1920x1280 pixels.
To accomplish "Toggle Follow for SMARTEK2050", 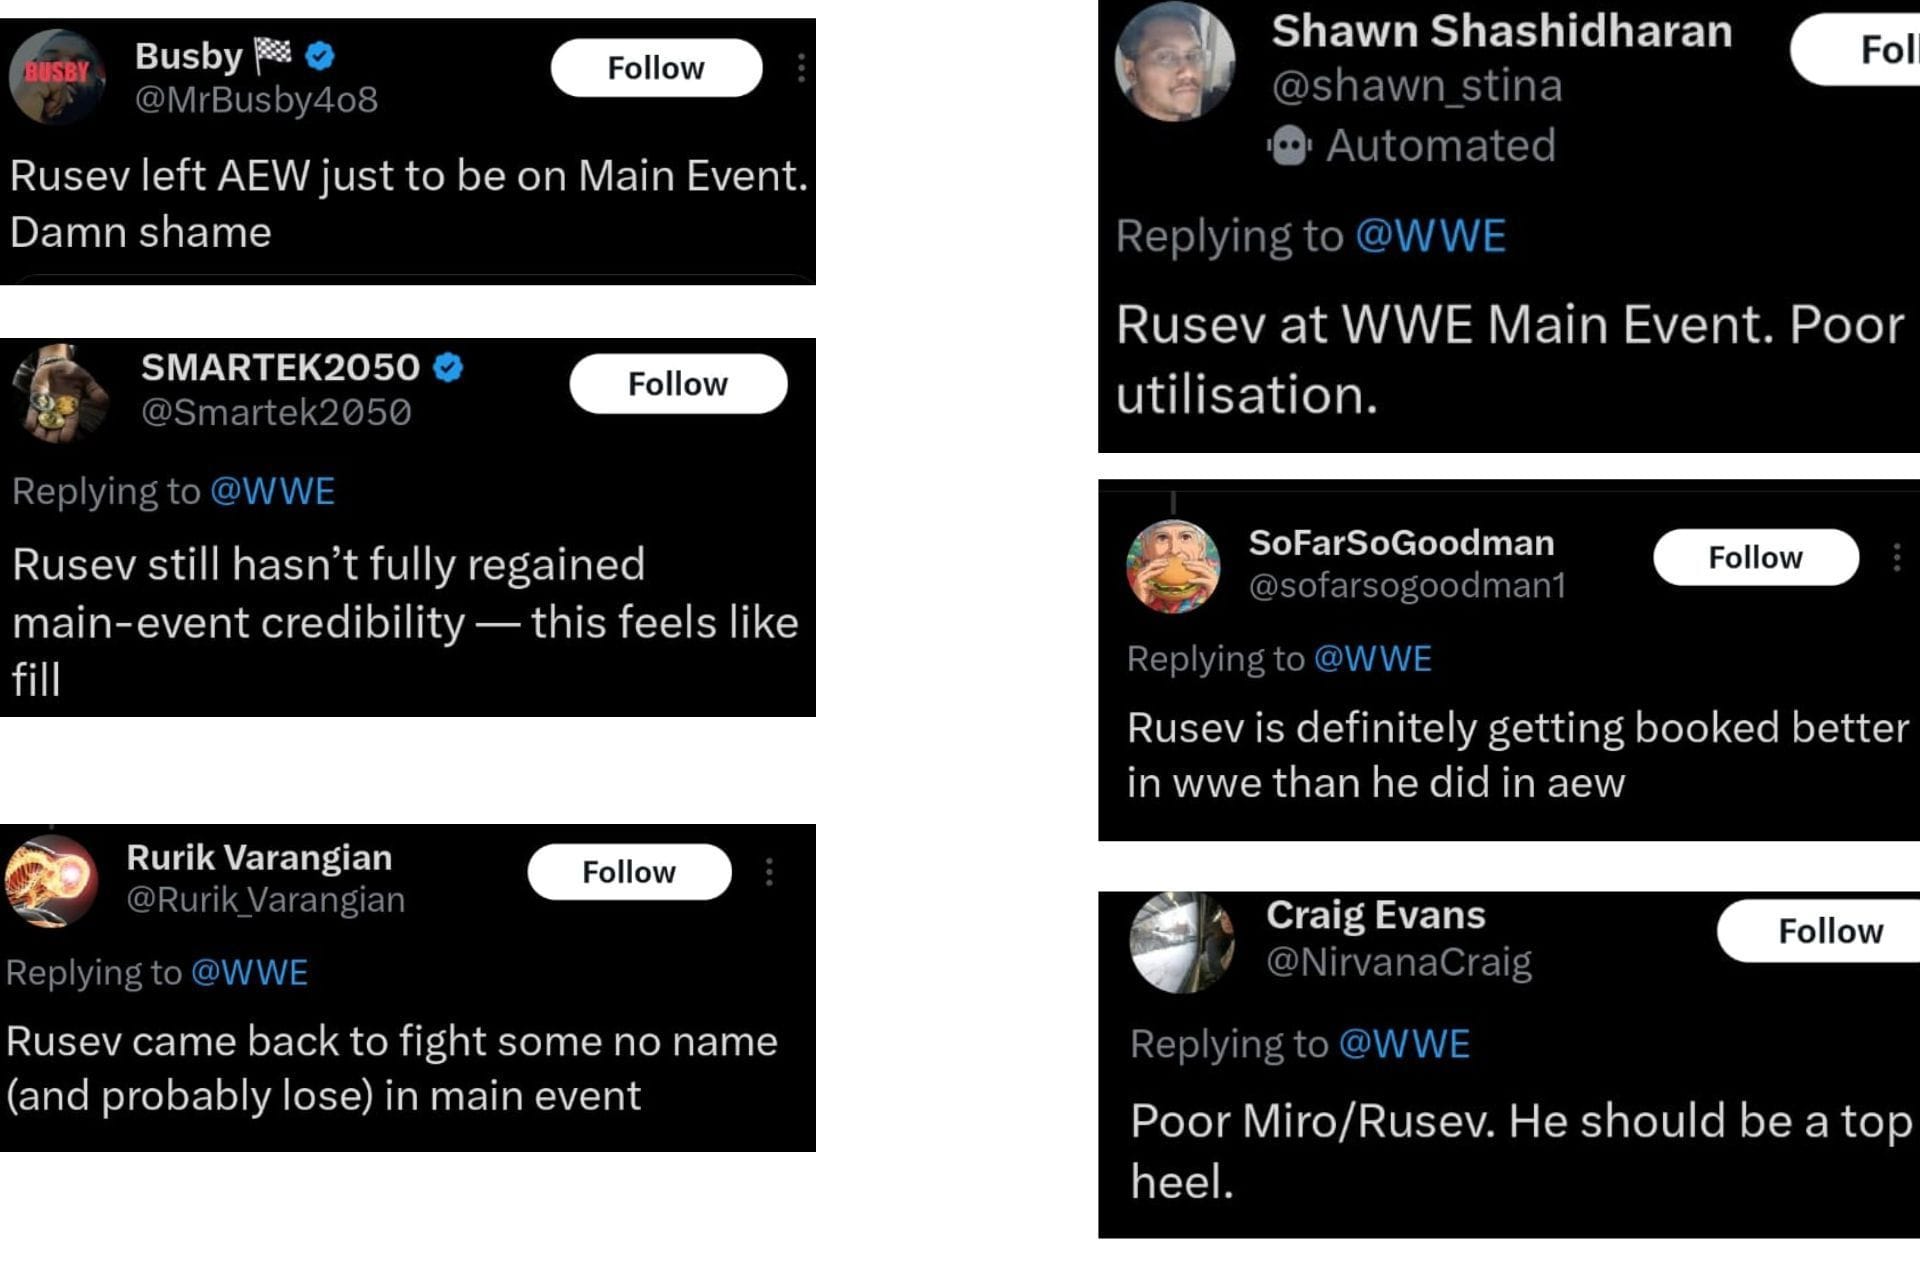I will click(678, 383).
